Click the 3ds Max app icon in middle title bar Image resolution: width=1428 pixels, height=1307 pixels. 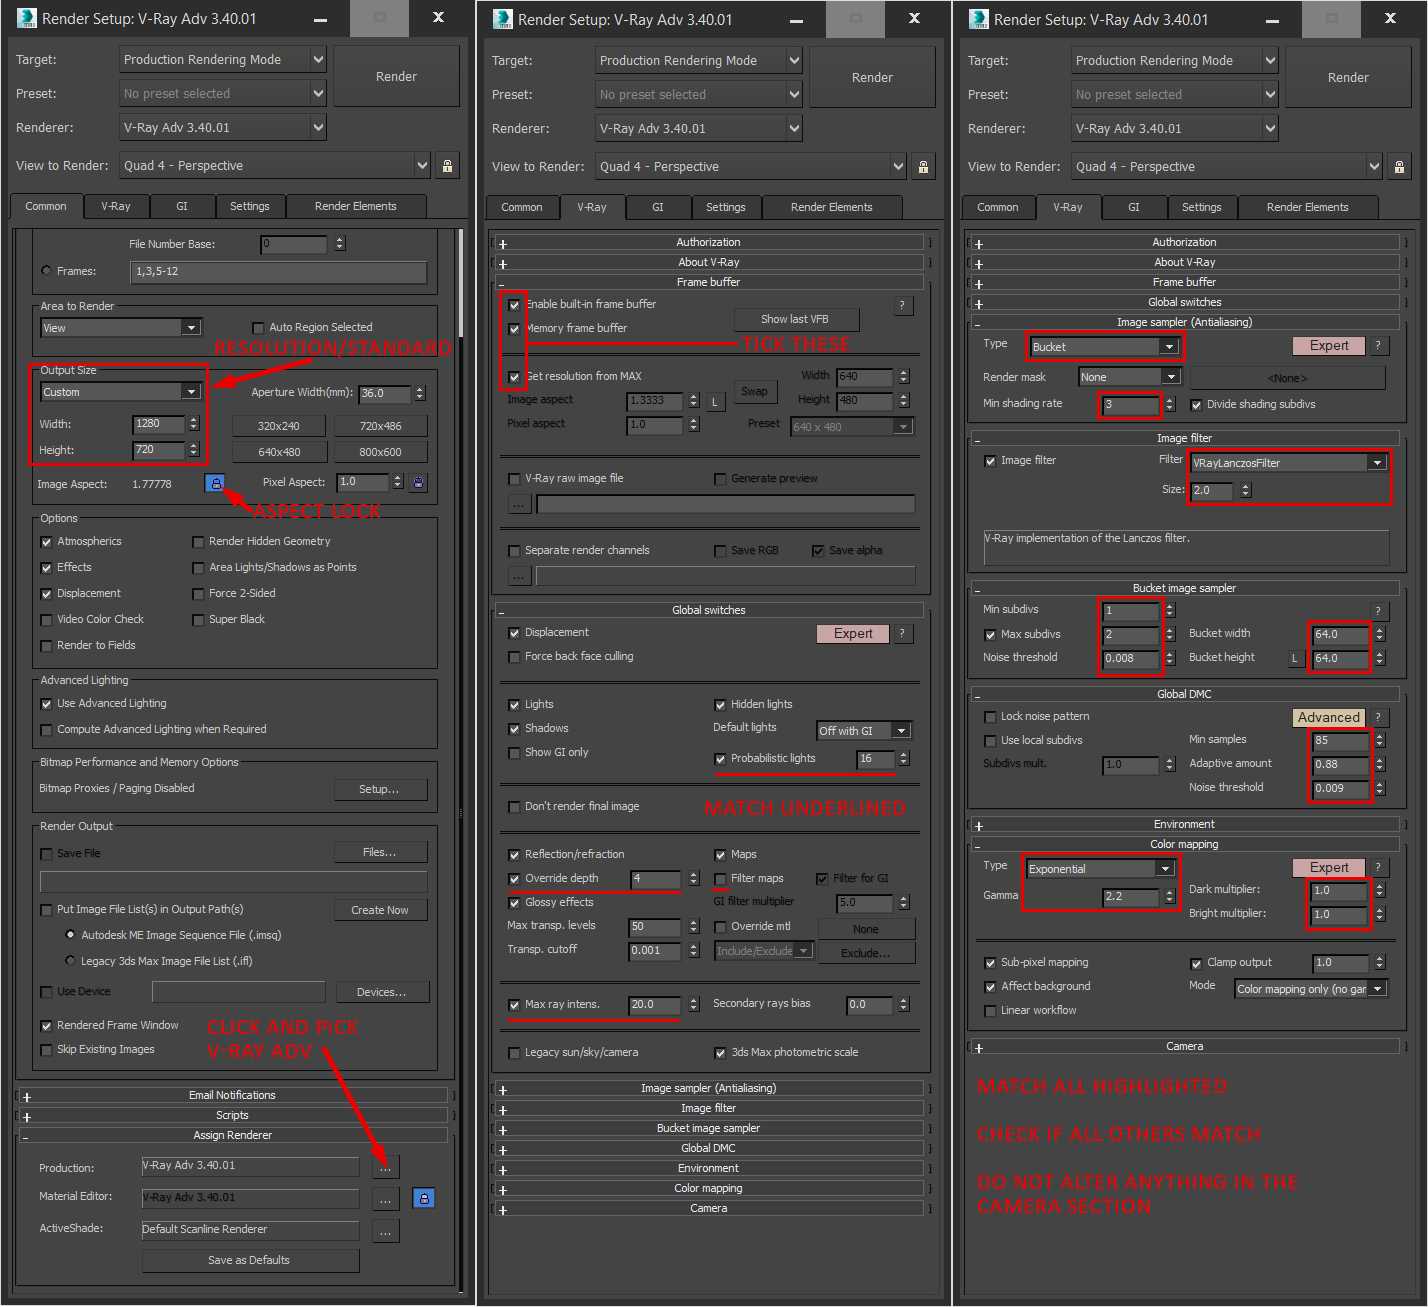502,18
